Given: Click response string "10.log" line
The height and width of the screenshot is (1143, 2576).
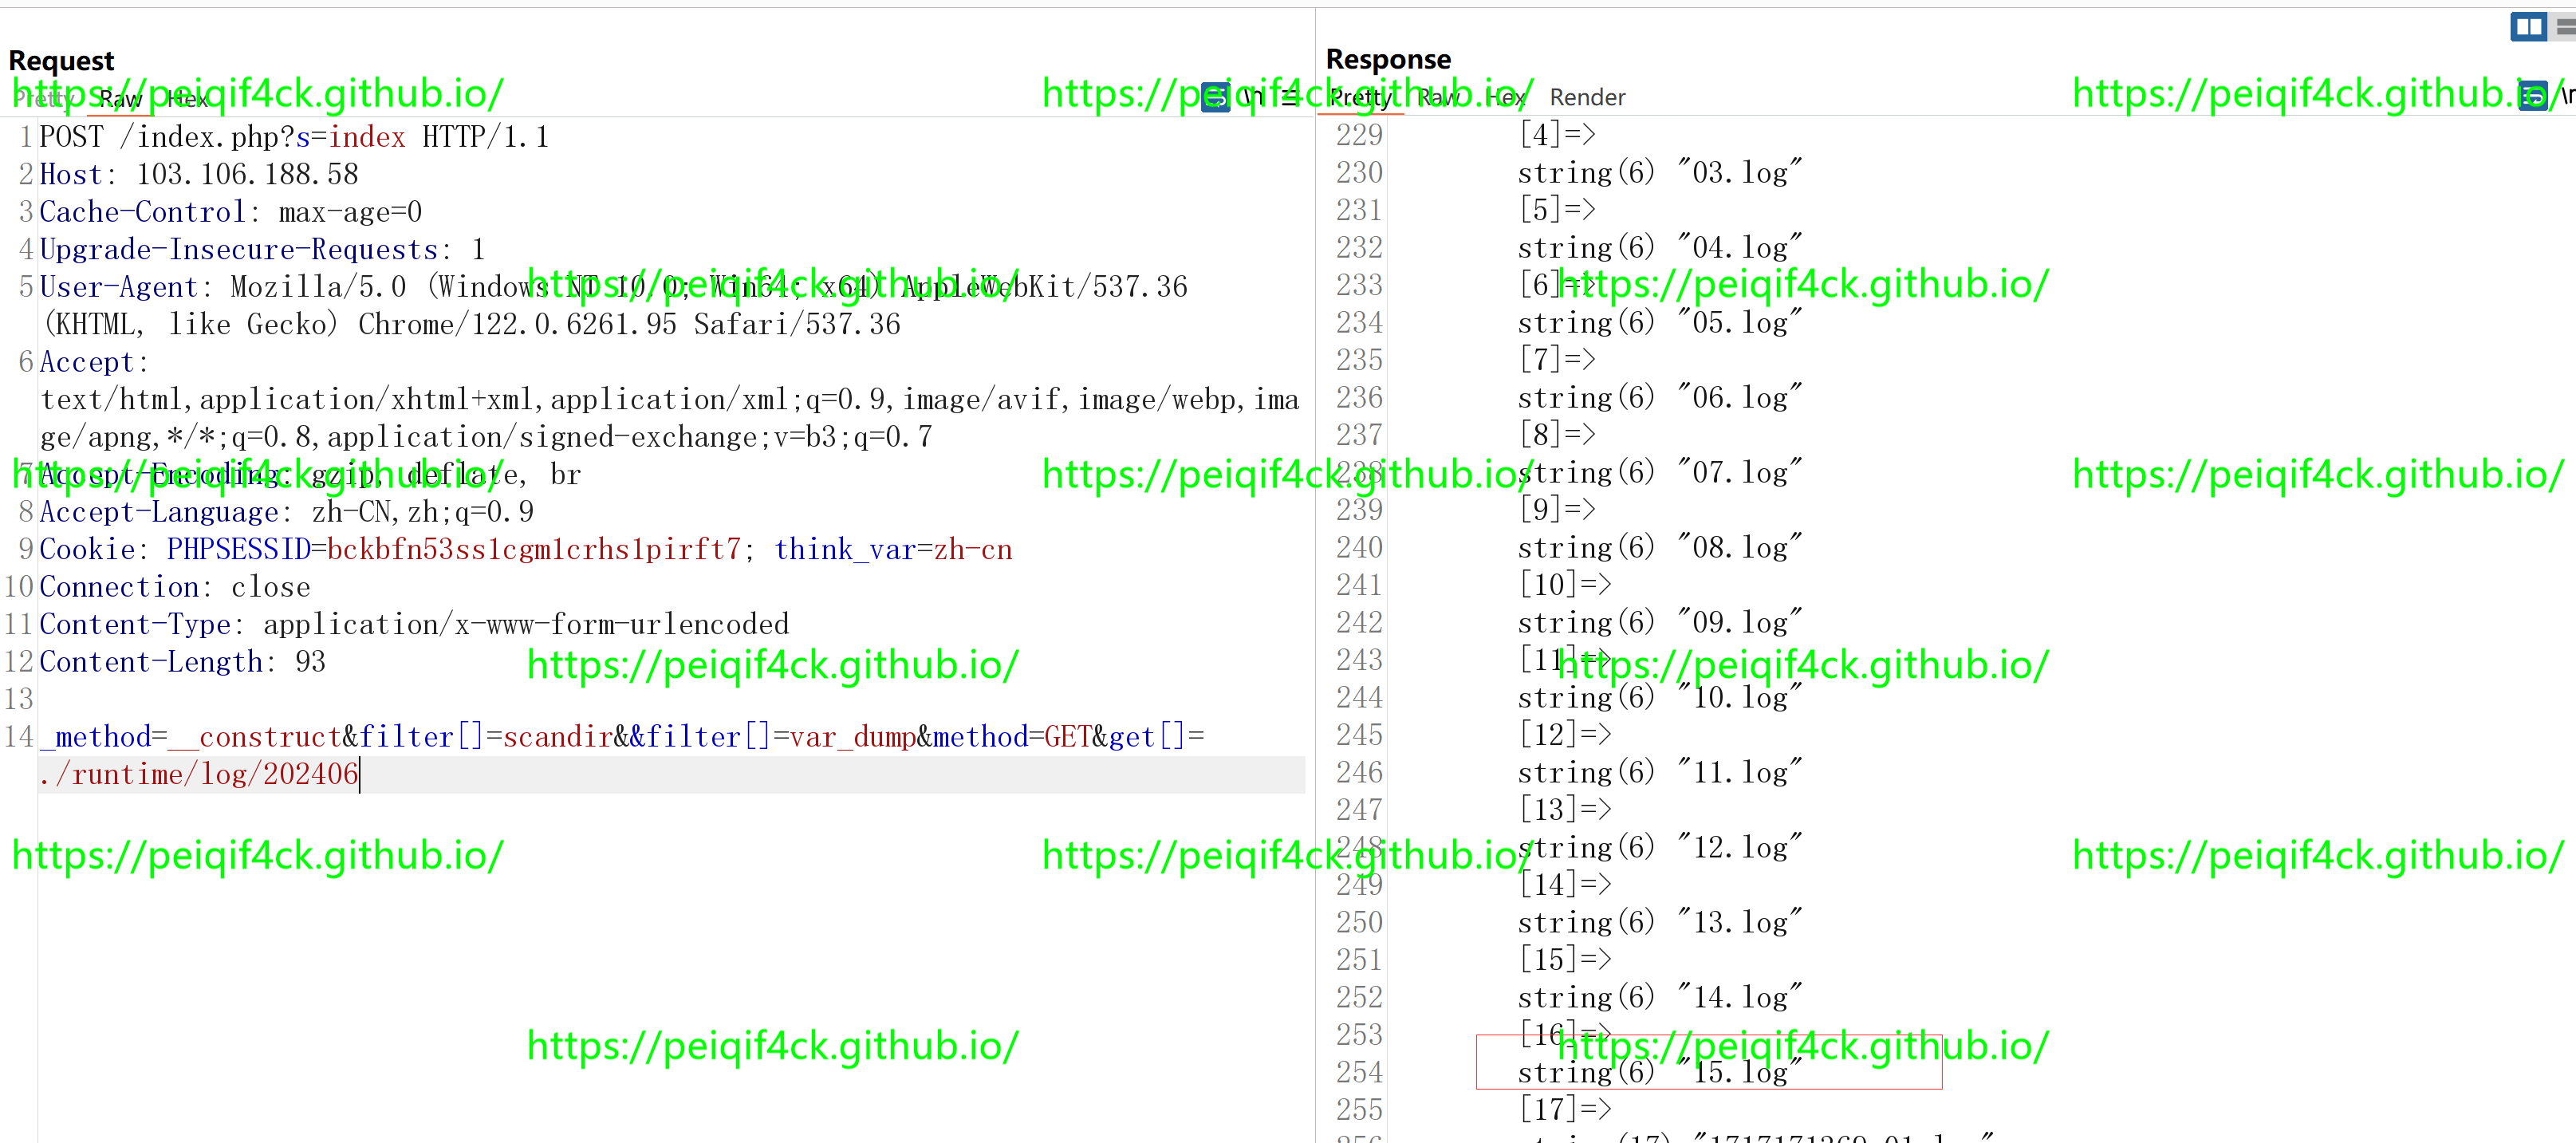Looking at the screenshot, I should coord(1660,697).
